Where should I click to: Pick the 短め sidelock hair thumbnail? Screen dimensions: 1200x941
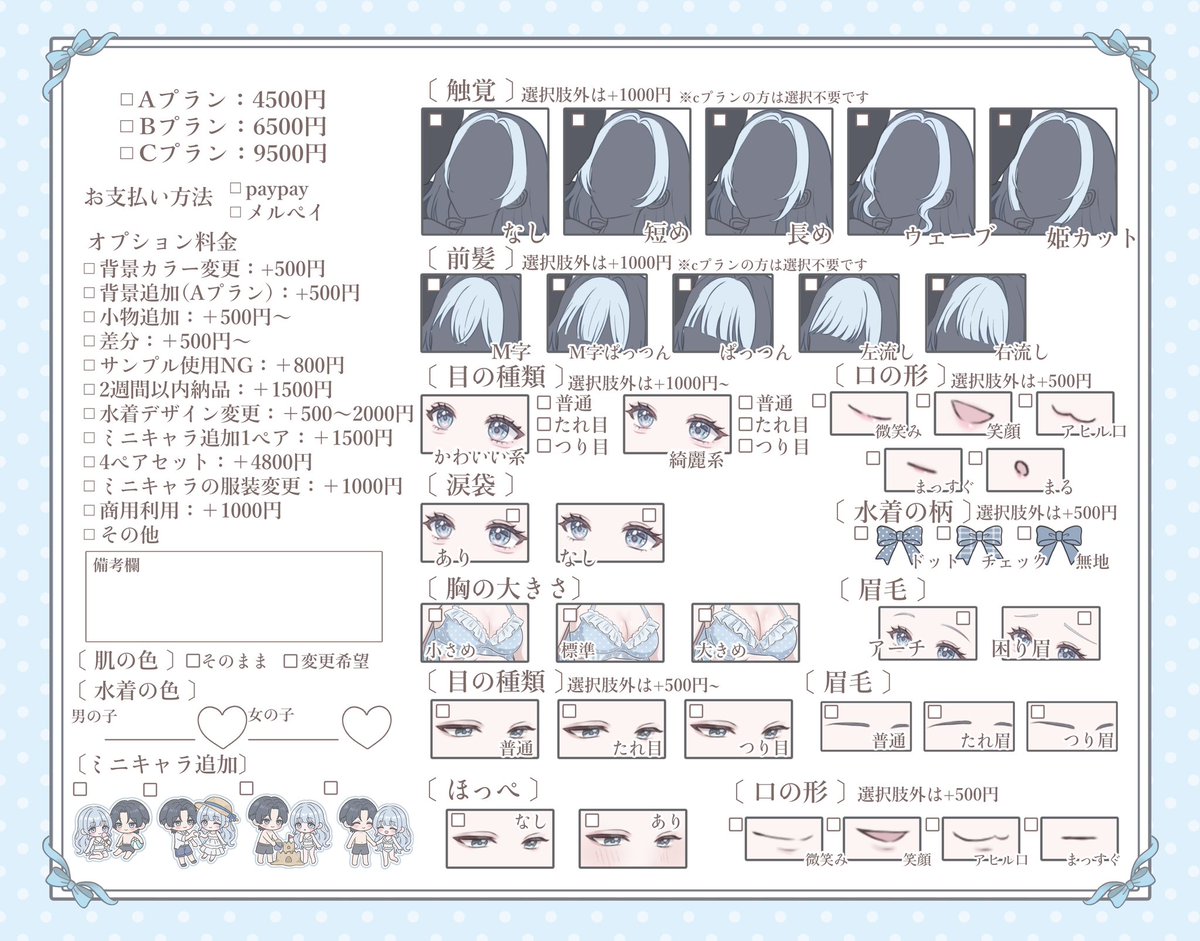tap(627, 174)
